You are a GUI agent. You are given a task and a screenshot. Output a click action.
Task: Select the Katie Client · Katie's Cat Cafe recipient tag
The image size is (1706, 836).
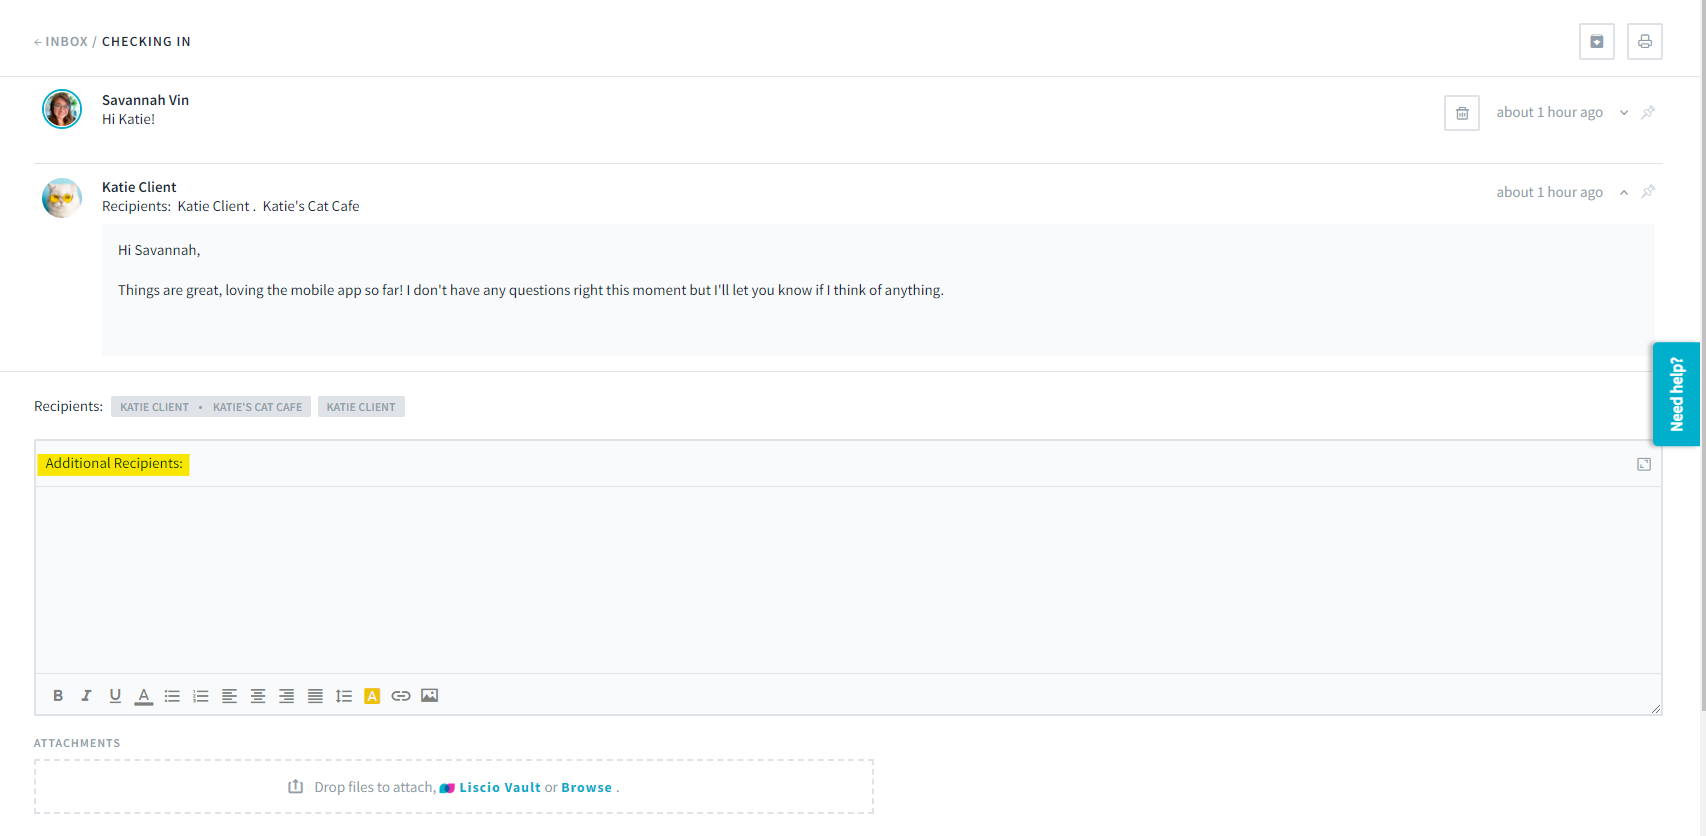[211, 407]
